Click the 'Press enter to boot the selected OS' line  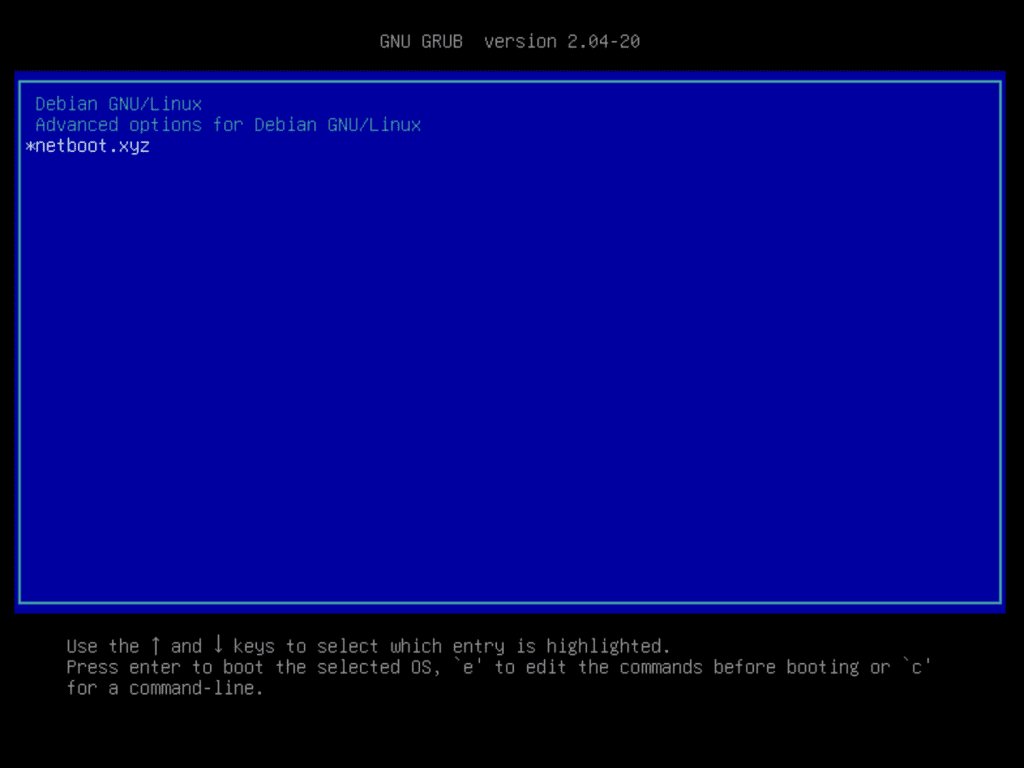pos(498,667)
